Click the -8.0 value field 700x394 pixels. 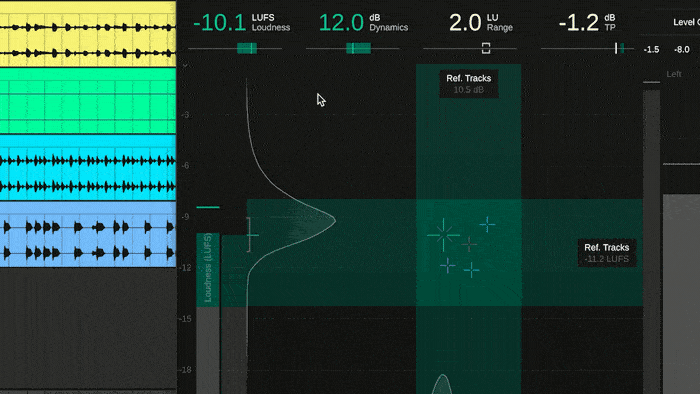click(682, 50)
